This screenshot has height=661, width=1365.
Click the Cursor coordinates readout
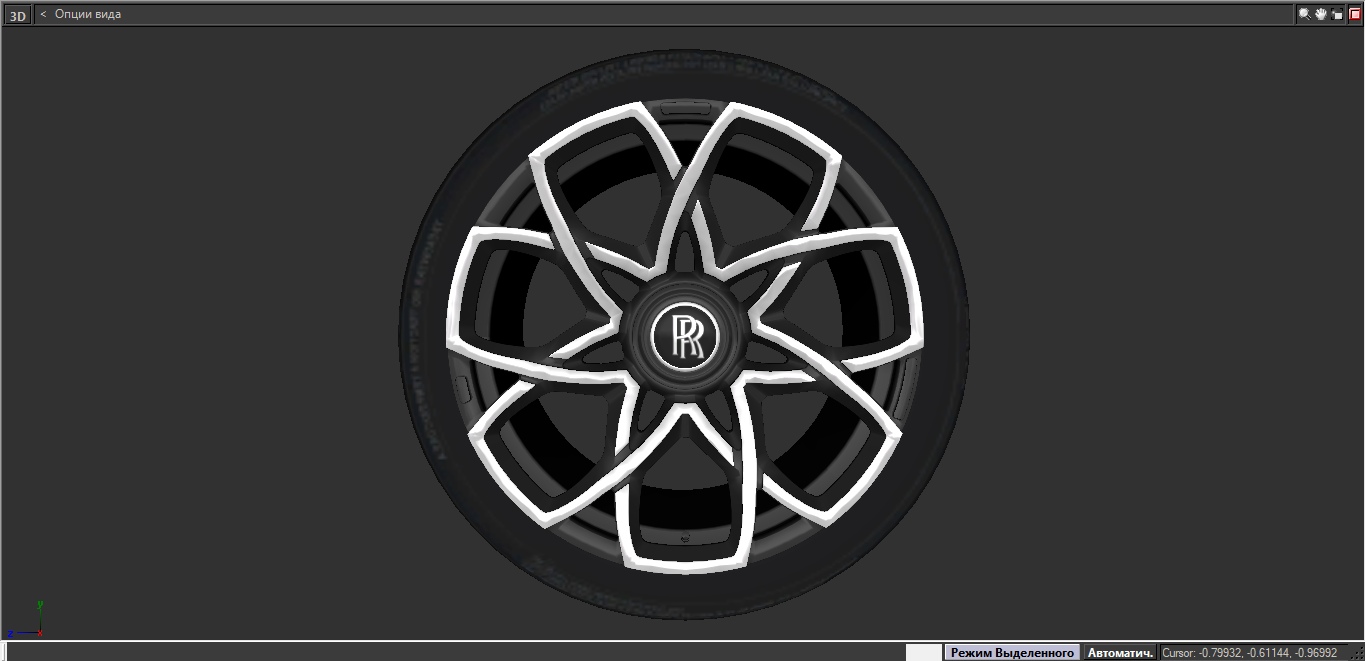coord(1249,652)
